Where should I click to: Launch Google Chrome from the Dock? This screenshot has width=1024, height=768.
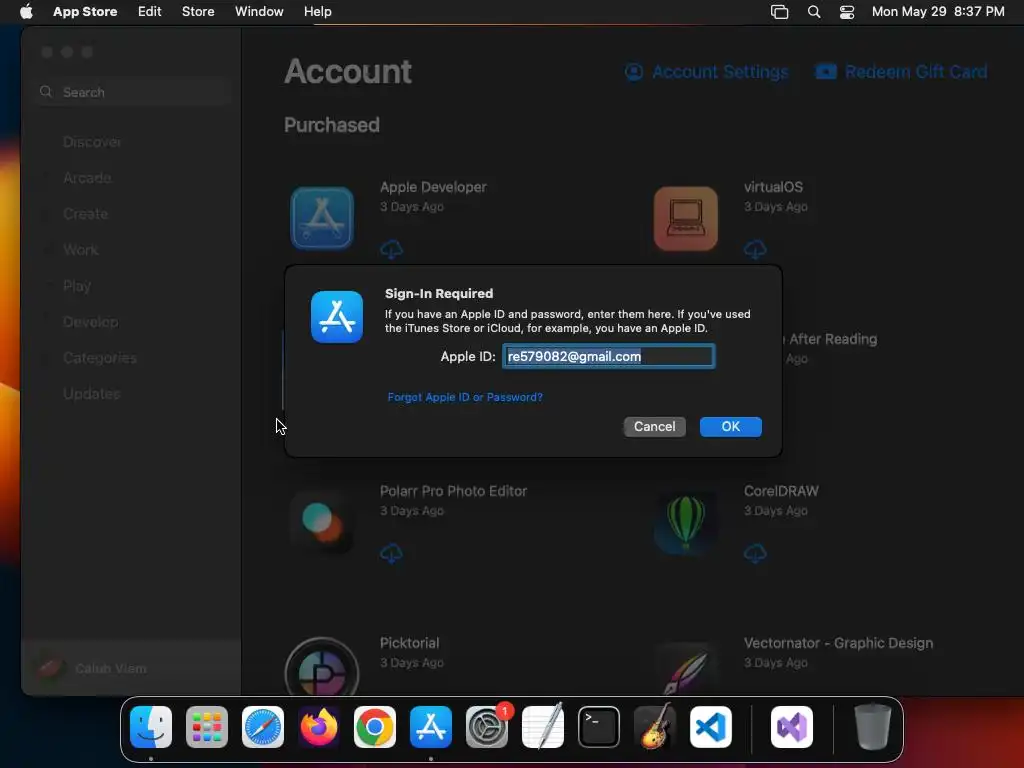375,727
